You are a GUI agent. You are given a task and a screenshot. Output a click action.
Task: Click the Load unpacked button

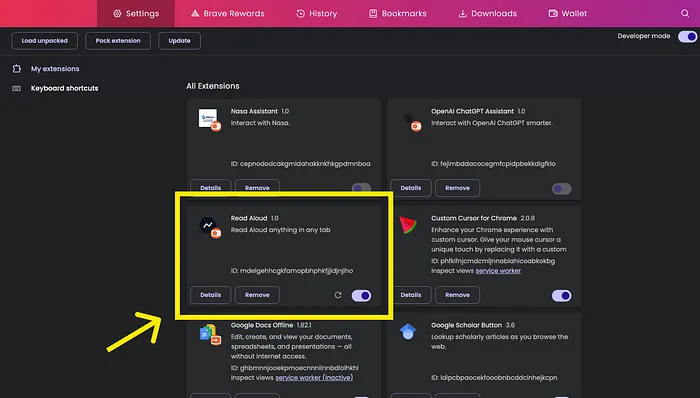click(45, 41)
